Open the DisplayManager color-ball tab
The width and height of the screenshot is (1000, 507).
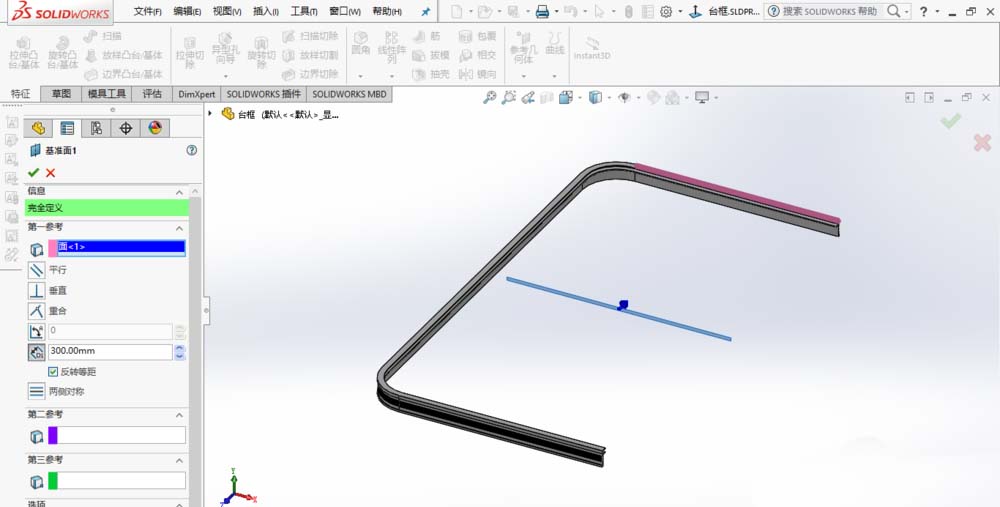[155, 128]
